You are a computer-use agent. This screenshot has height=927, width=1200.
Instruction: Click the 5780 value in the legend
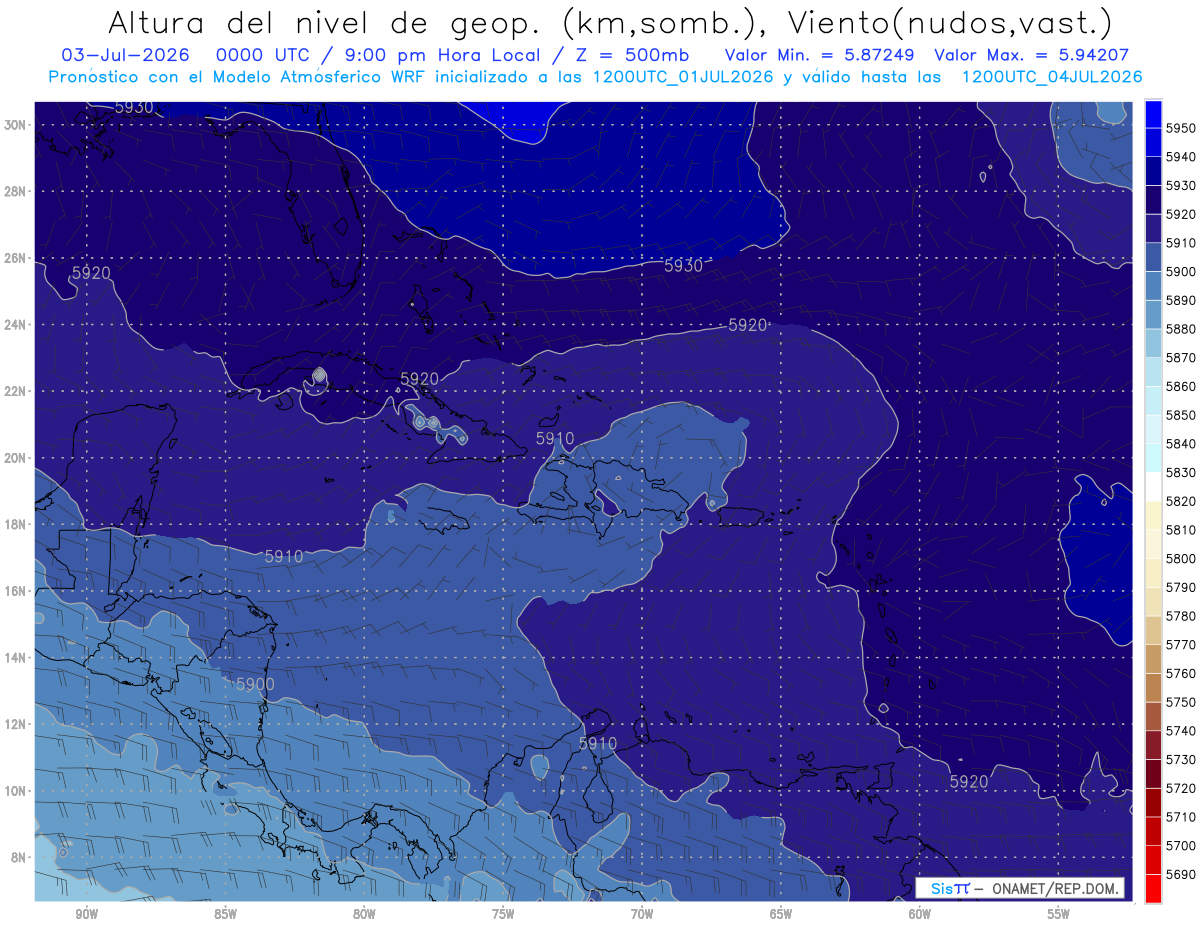[1181, 616]
